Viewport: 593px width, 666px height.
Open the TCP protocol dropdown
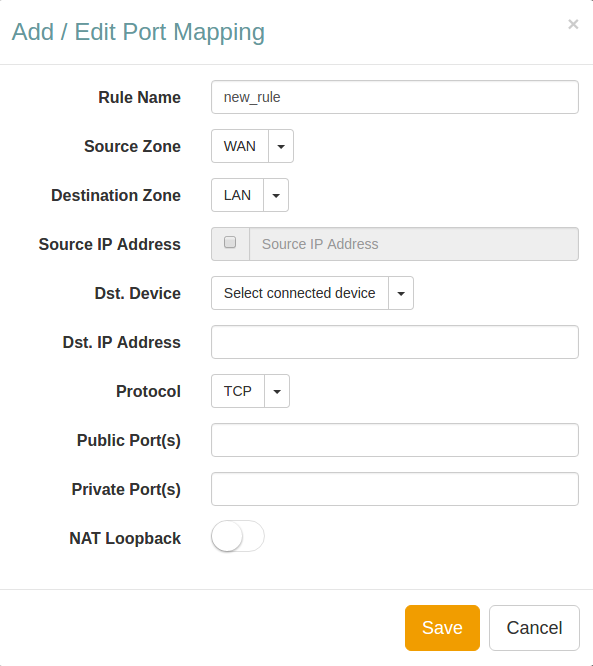[x=238, y=391]
